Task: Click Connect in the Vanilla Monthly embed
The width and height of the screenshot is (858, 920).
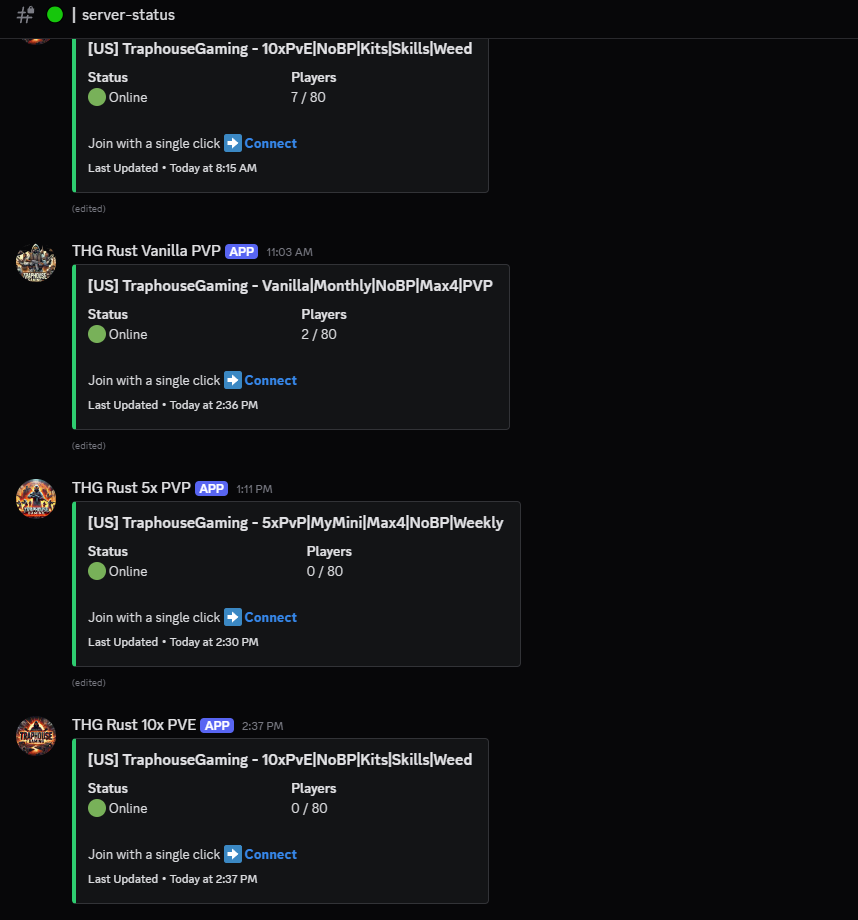Action: 271,380
